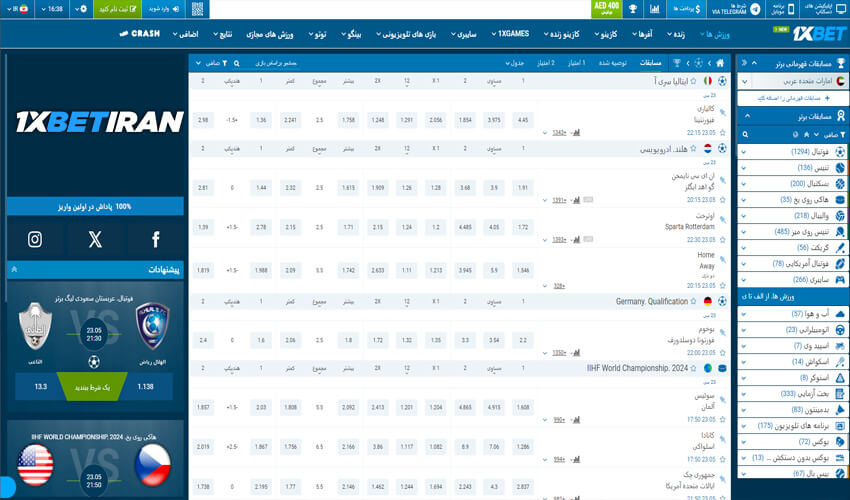Viewport: 850px width, 500px height.
Task: Switch to the مسابقات tab
Action: [651, 63]
